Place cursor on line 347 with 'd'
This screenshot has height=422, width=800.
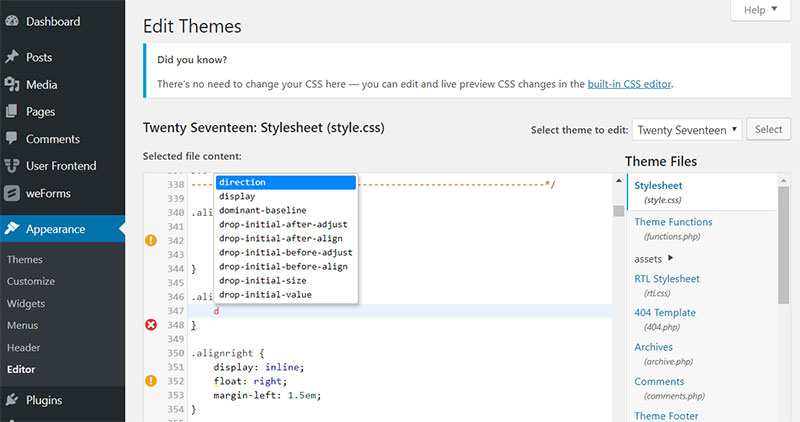point(400,311)
